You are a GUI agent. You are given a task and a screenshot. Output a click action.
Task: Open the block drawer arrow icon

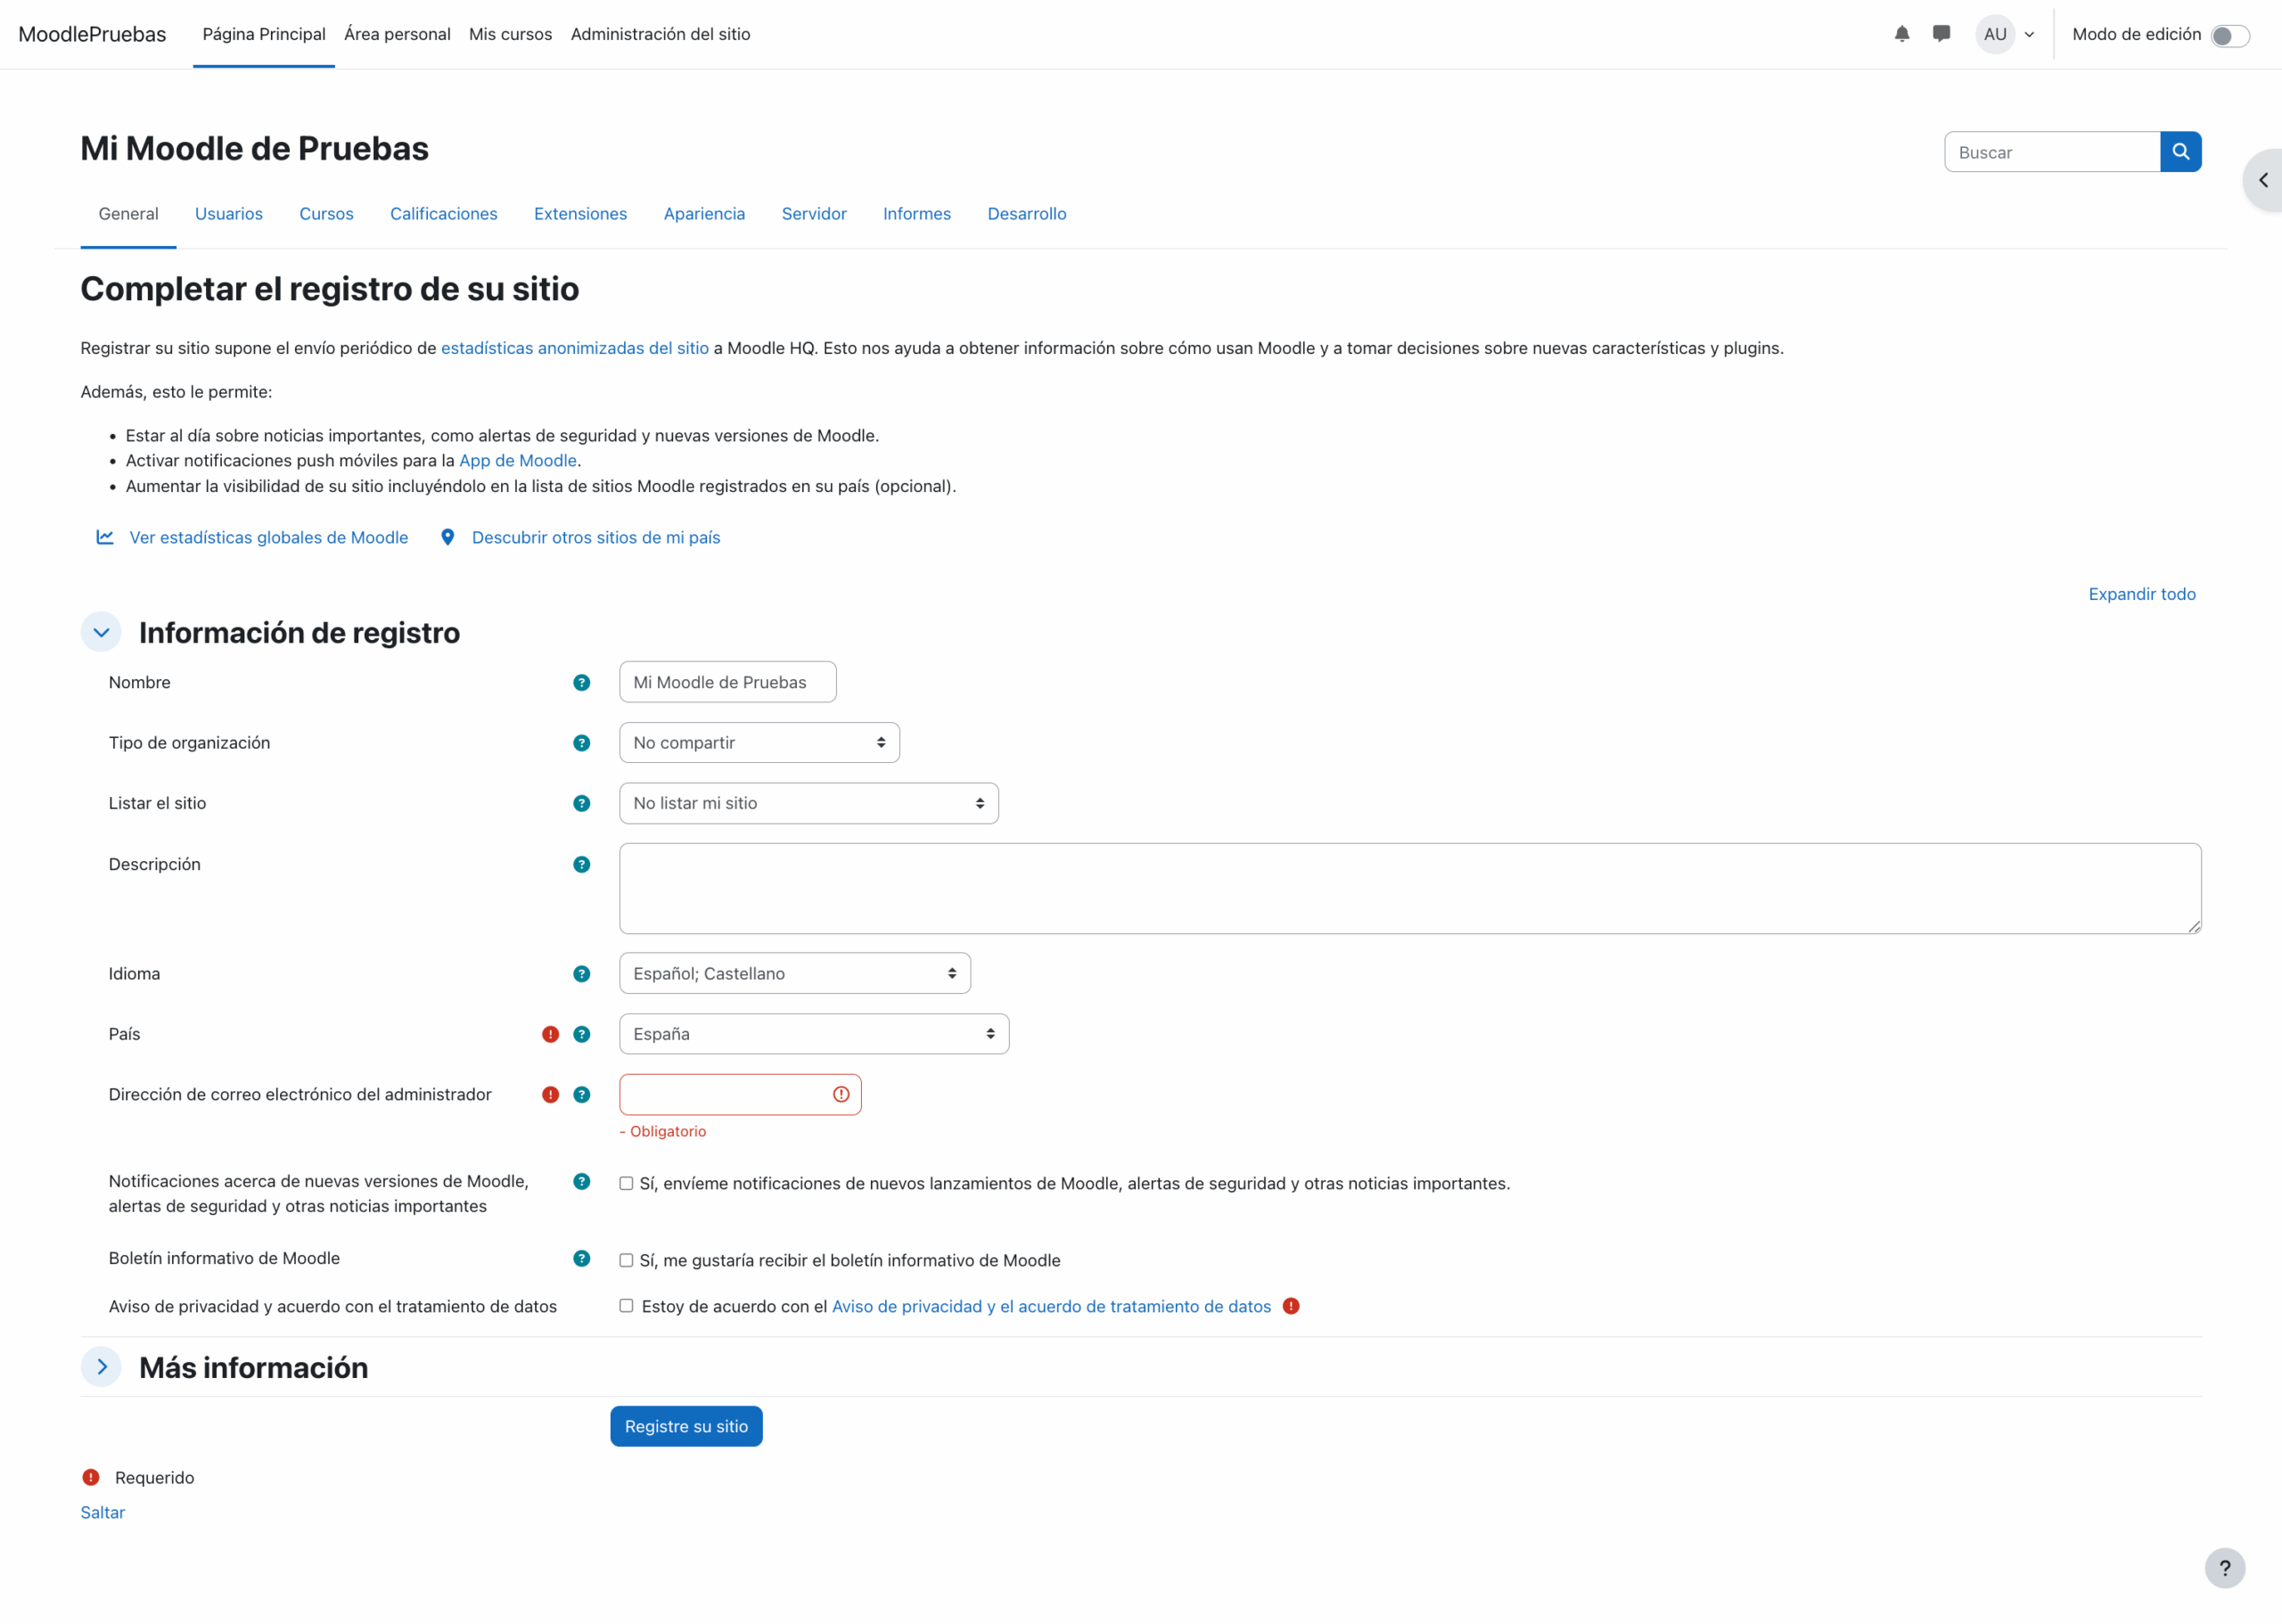coord(2263,180)
